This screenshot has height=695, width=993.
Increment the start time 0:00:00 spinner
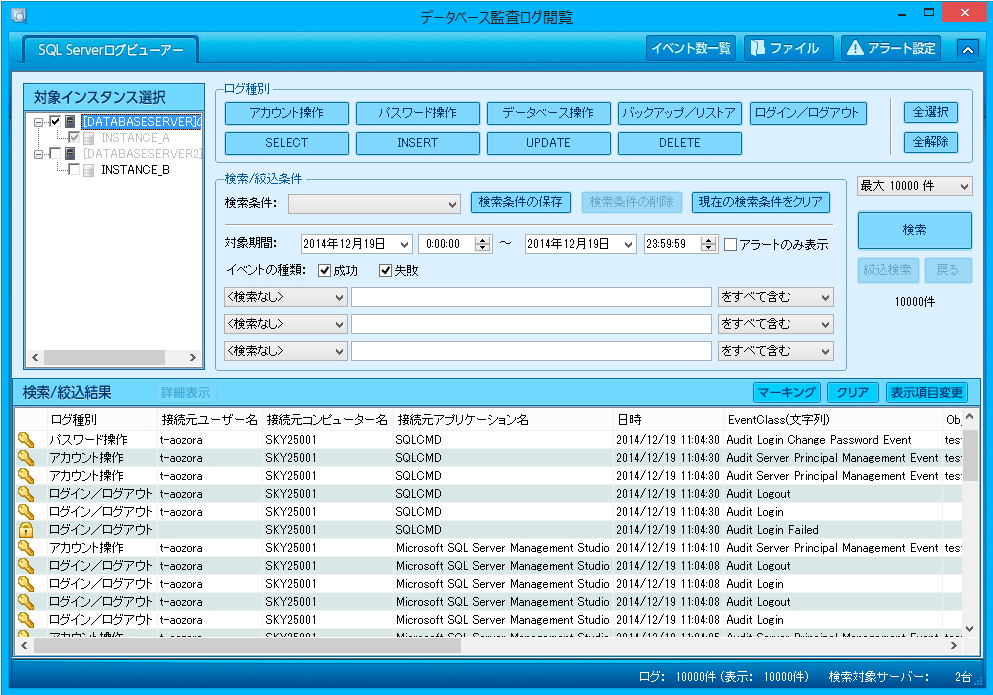[483, 240]
